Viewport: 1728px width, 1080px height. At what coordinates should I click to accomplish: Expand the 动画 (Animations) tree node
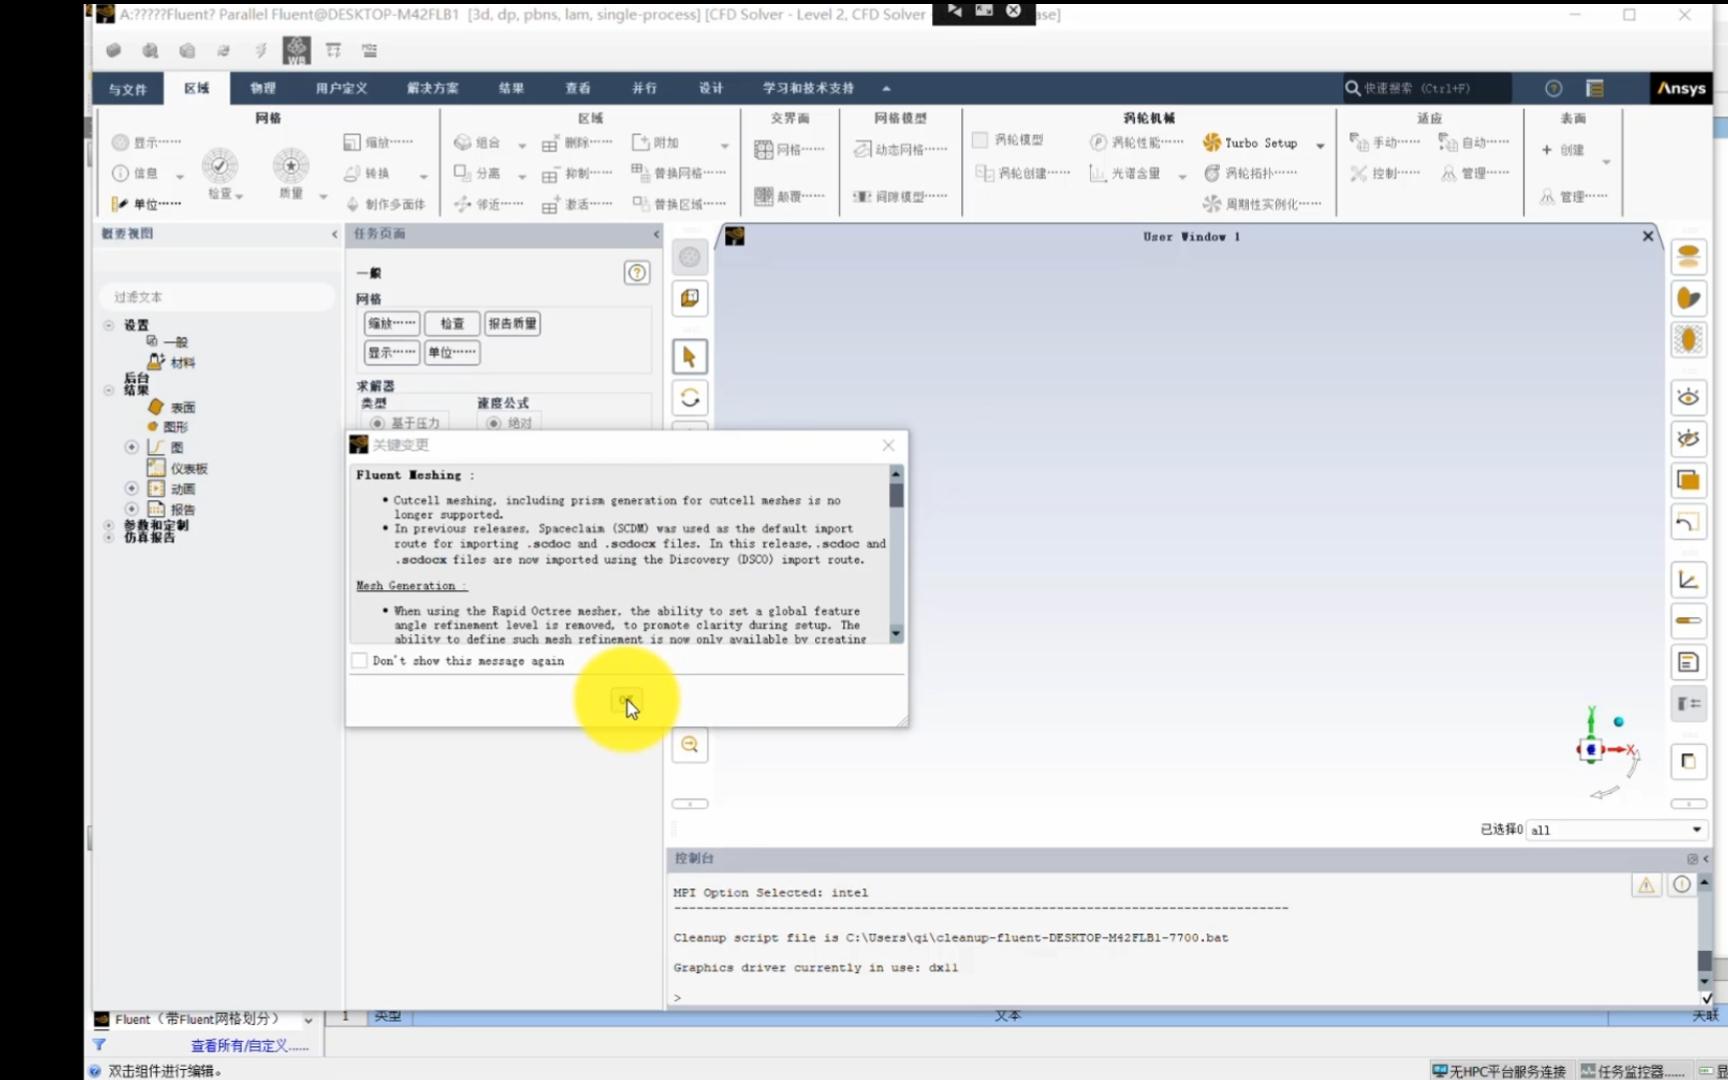131,488
